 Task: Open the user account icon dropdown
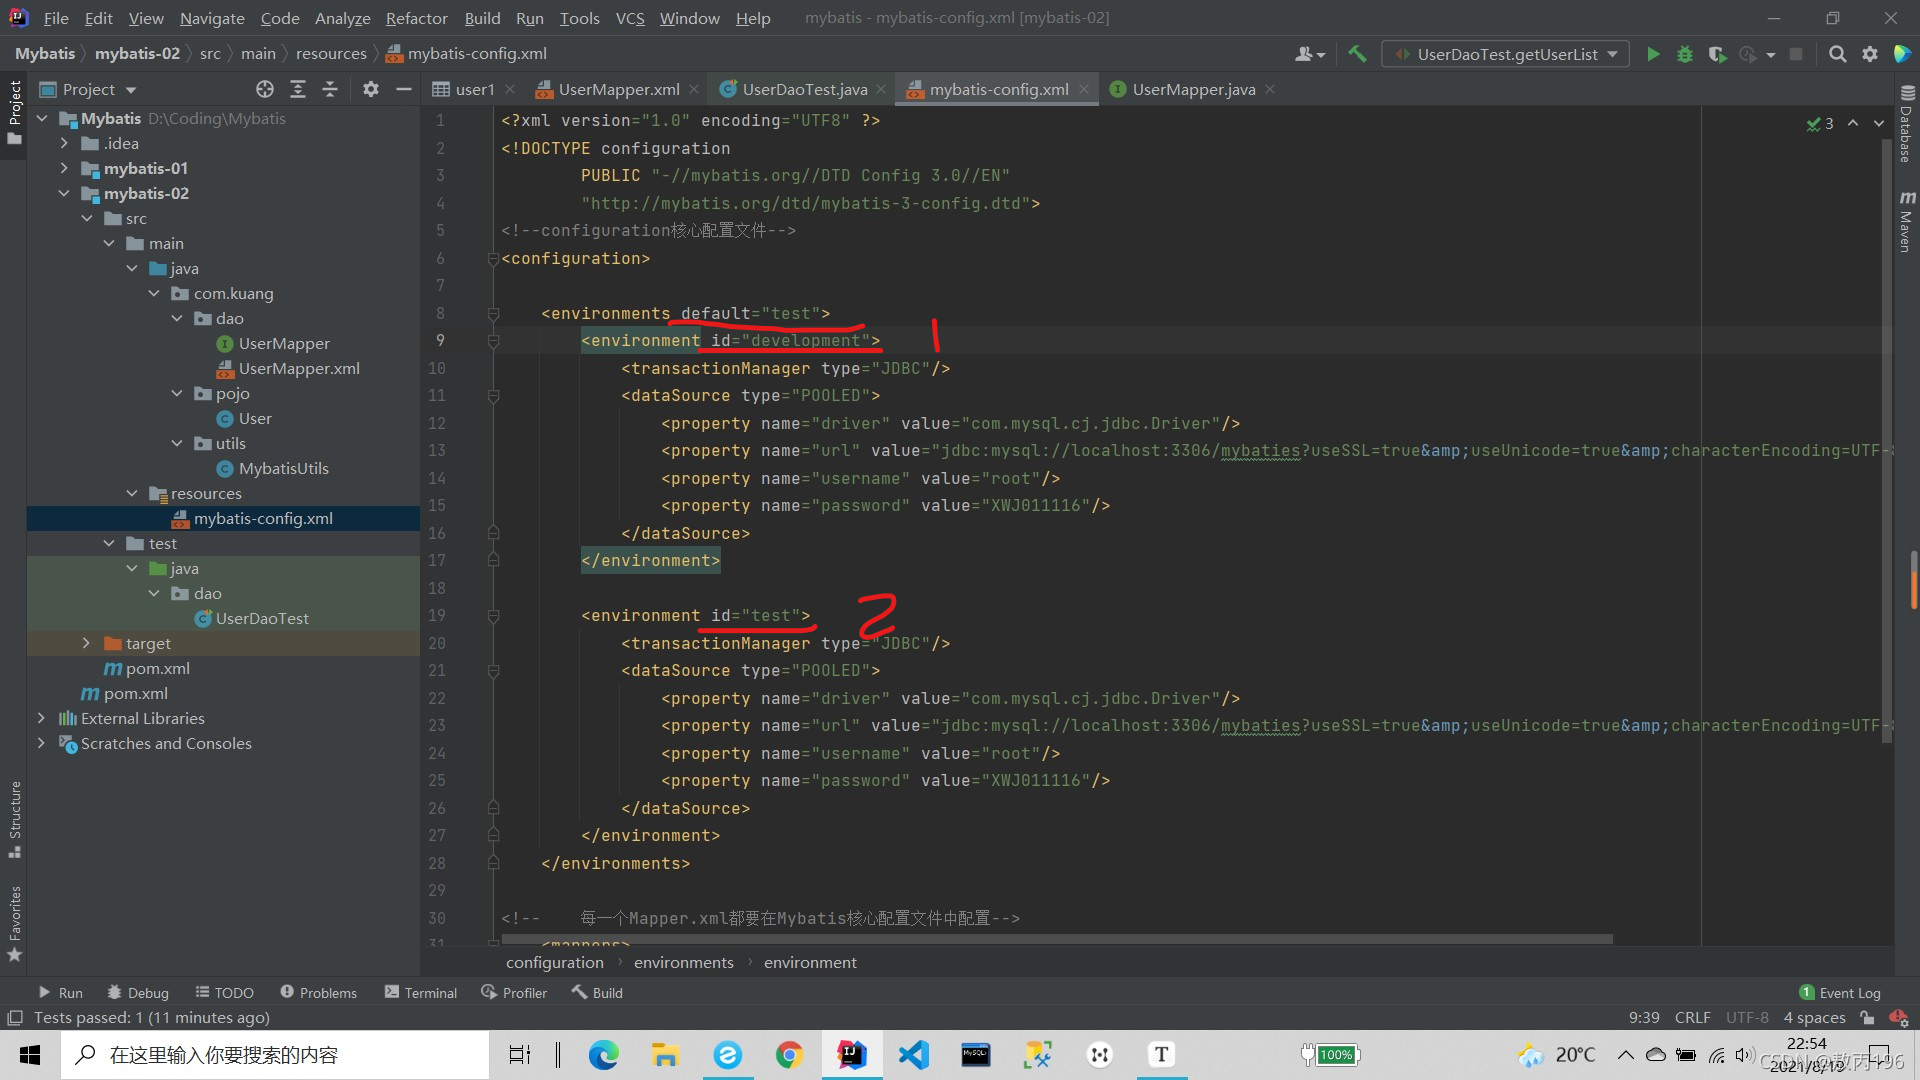click(1309, 54)
